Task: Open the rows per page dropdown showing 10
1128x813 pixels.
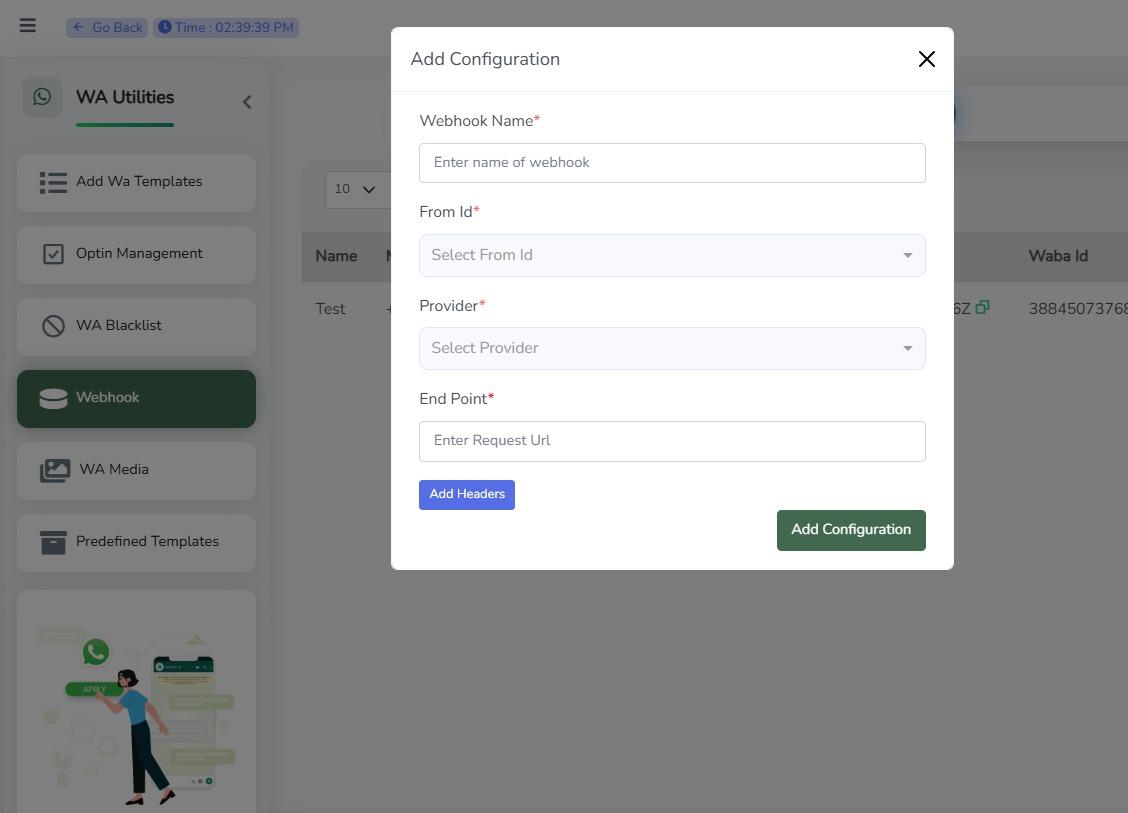Action: point(353,188)
